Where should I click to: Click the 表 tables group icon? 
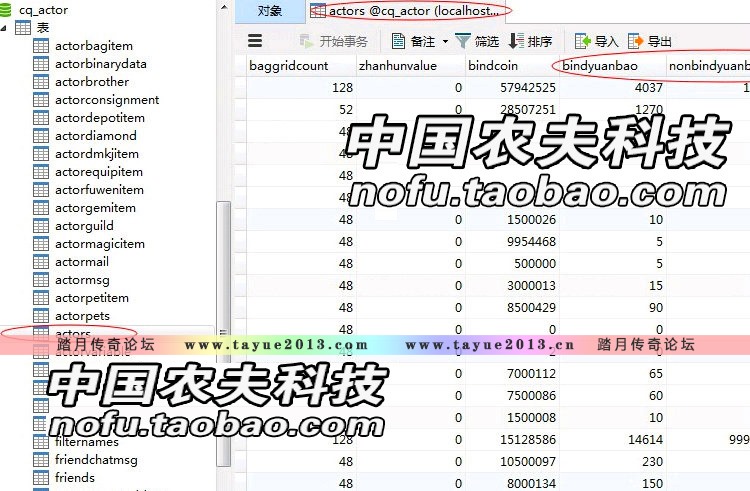[22, 28]
